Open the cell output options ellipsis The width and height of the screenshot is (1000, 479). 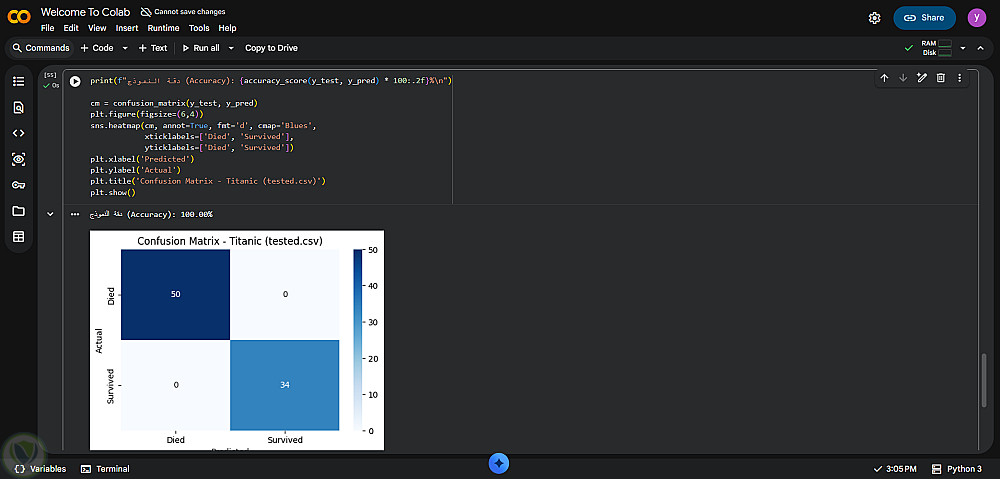(75, 214)
